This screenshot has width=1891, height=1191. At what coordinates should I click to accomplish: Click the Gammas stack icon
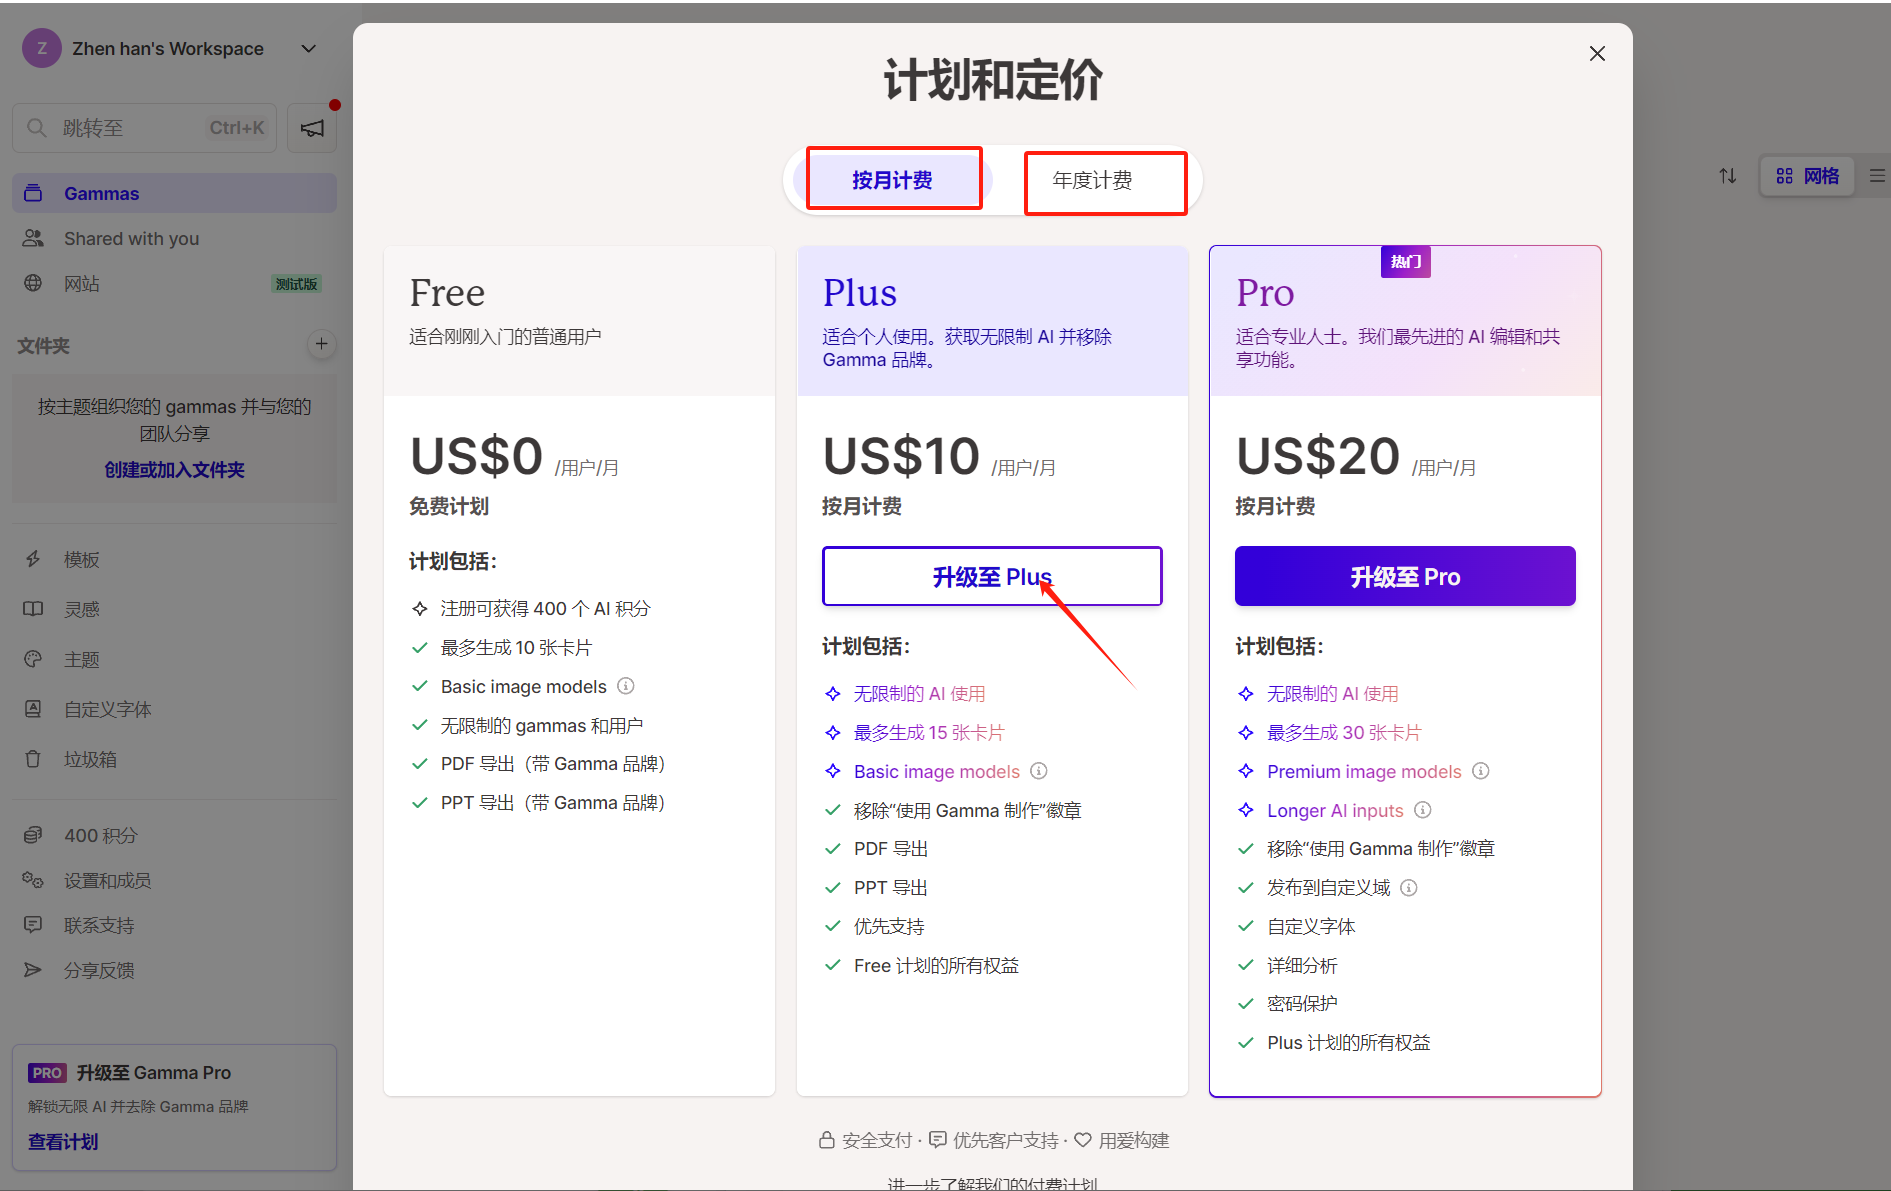click(x=33, y=193)
